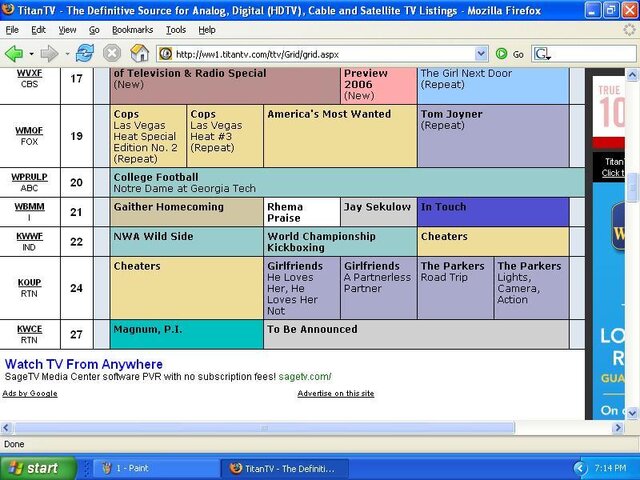640x480 pixels.
Task: Open the Windows start button
Action: (x=38, y=468)
